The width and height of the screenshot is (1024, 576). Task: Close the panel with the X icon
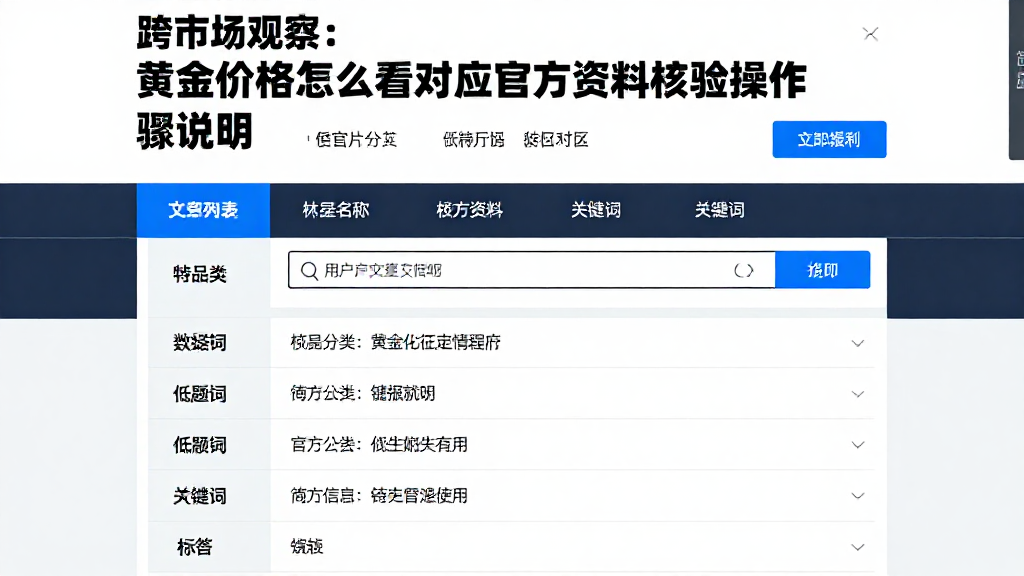(870, 34)
